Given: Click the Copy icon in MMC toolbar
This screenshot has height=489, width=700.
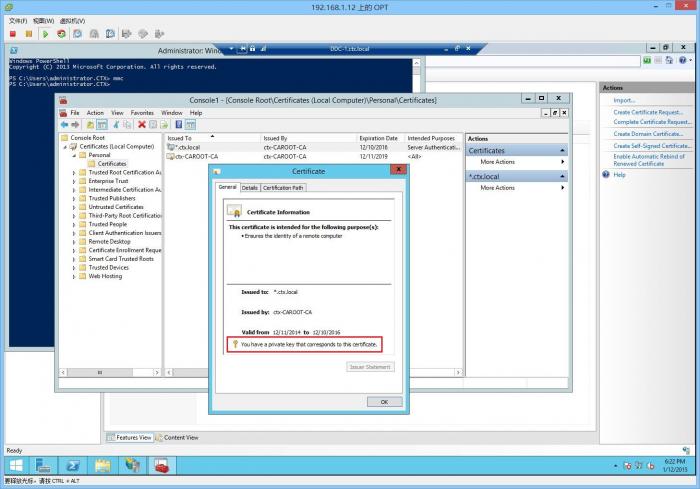Looking at the screenshot, I should coord(127,125).
